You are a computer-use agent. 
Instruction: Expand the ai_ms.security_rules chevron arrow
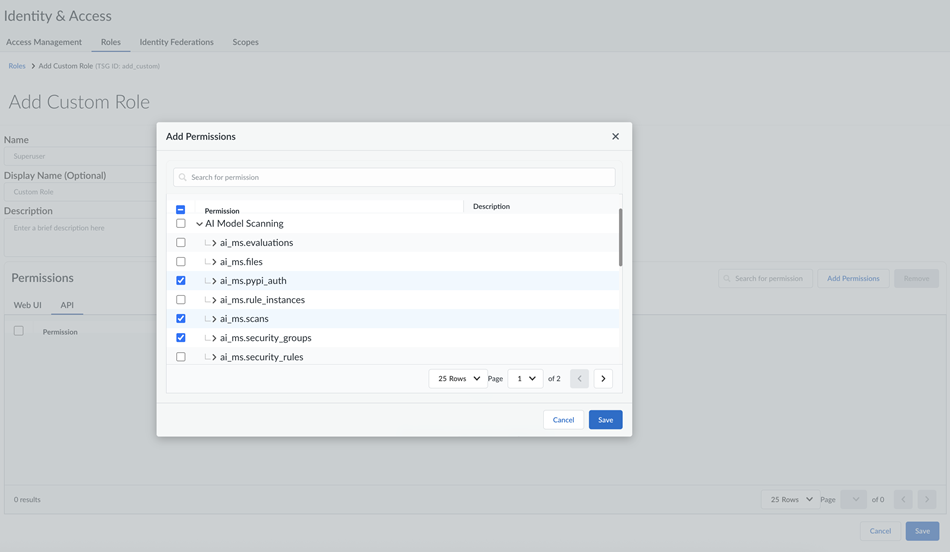click(214, 357)
